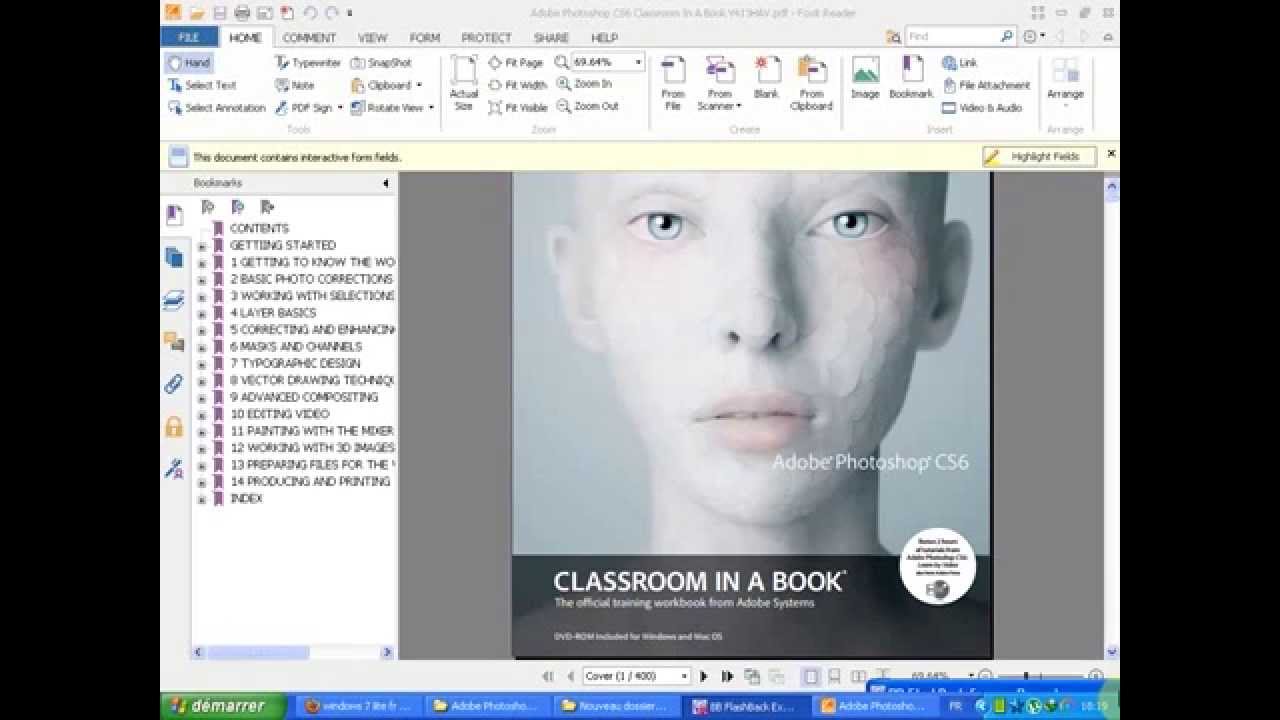Image resolution: width=1280 pixels, height=720 pixels.
Task: Select the Hand tool
Action: pos(189,62)
